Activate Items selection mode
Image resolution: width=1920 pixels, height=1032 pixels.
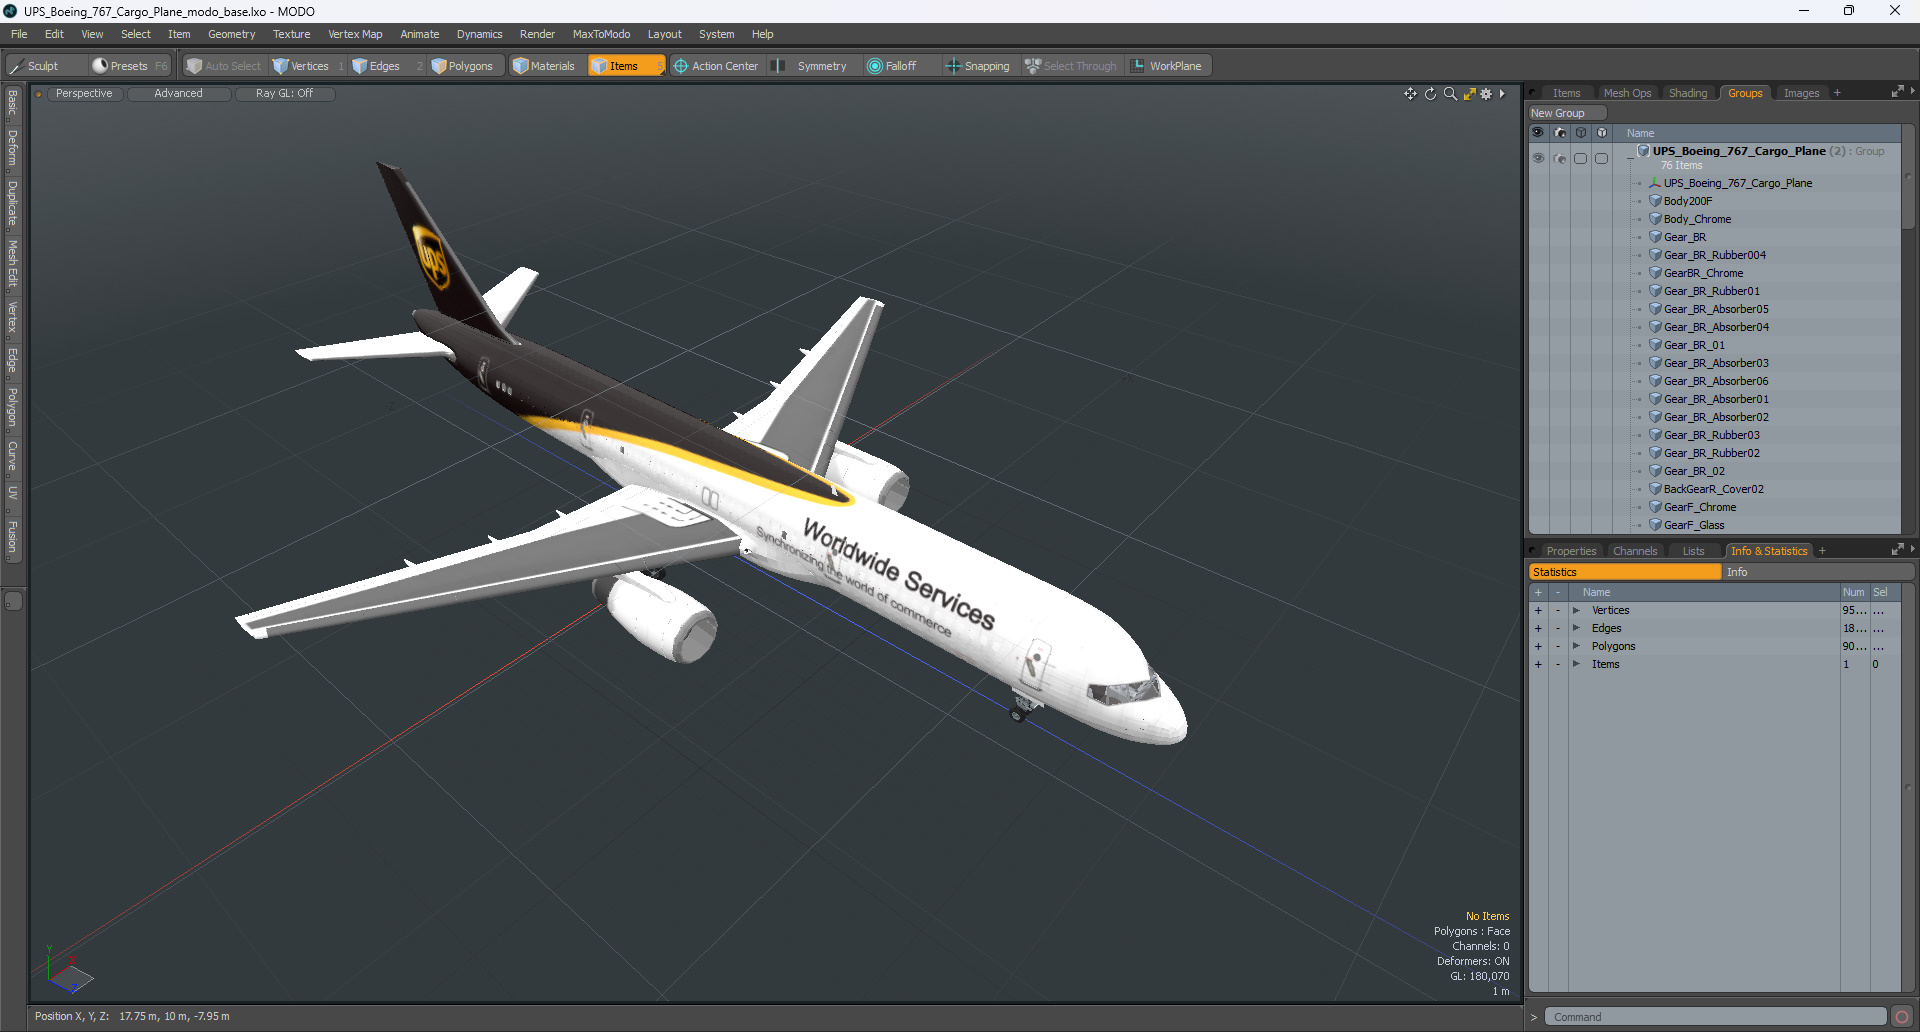click(625, 66)
